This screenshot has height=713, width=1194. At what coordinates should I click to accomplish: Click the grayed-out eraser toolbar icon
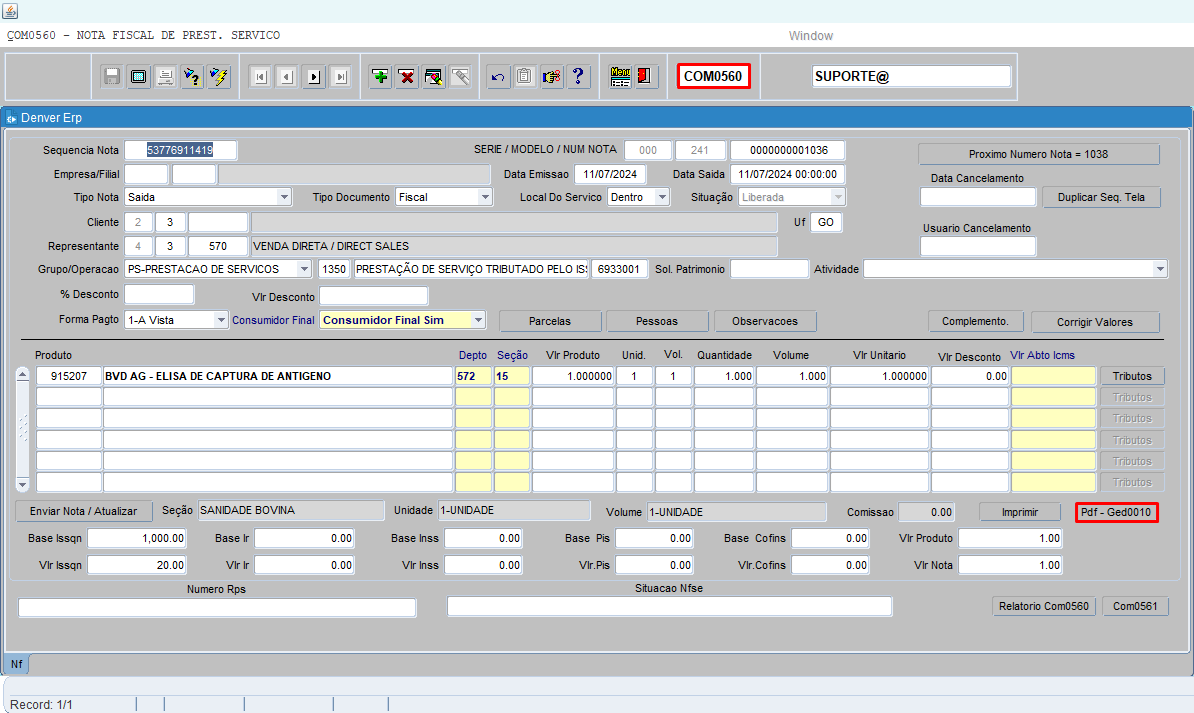coord(460,76)
